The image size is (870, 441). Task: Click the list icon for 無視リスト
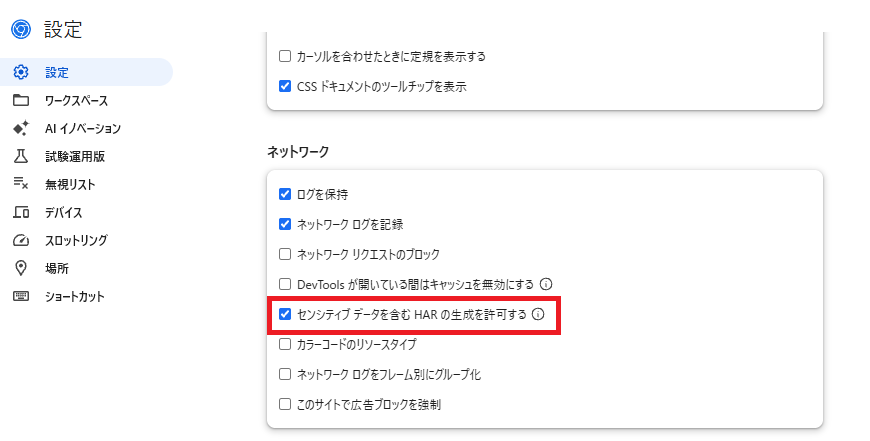tap(21, 184)
